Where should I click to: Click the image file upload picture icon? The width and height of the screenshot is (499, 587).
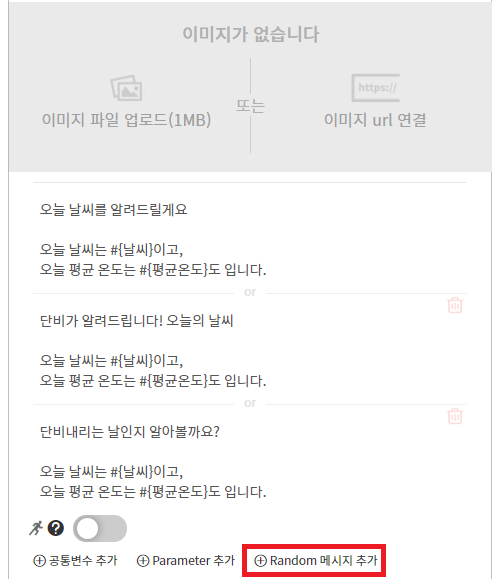click(x=126, y=88)
